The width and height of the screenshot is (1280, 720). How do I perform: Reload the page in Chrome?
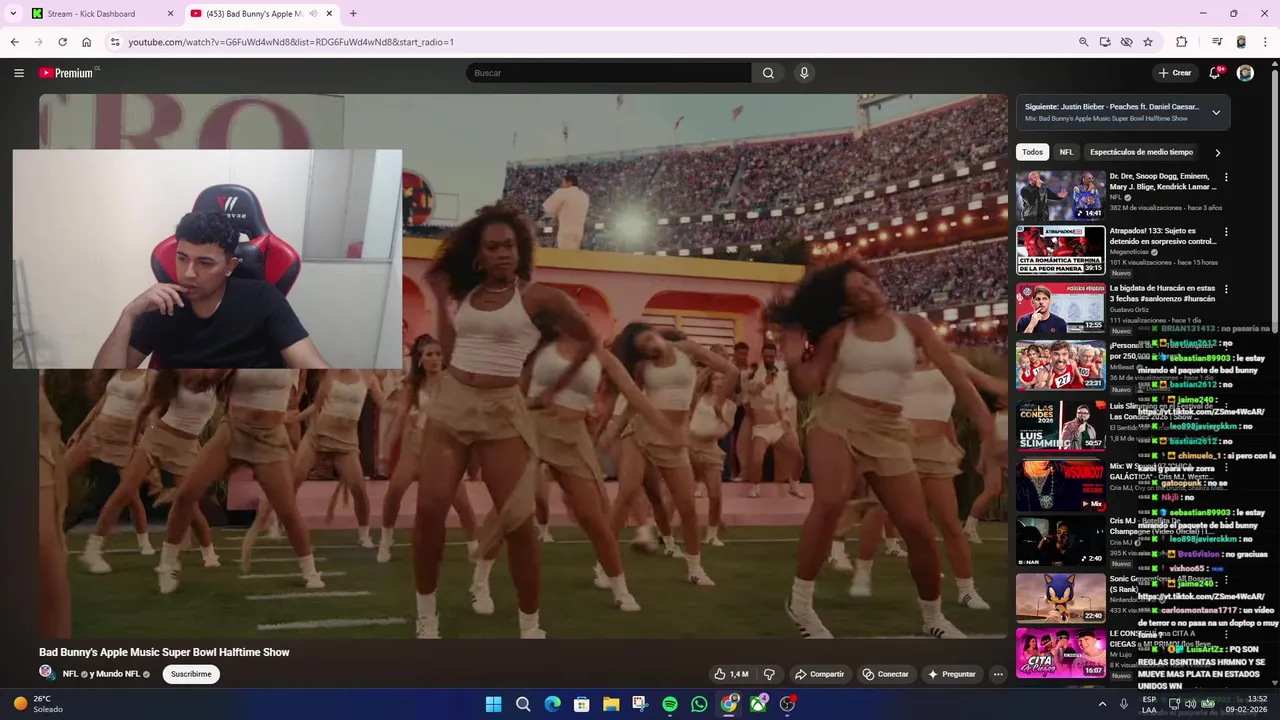62,42
